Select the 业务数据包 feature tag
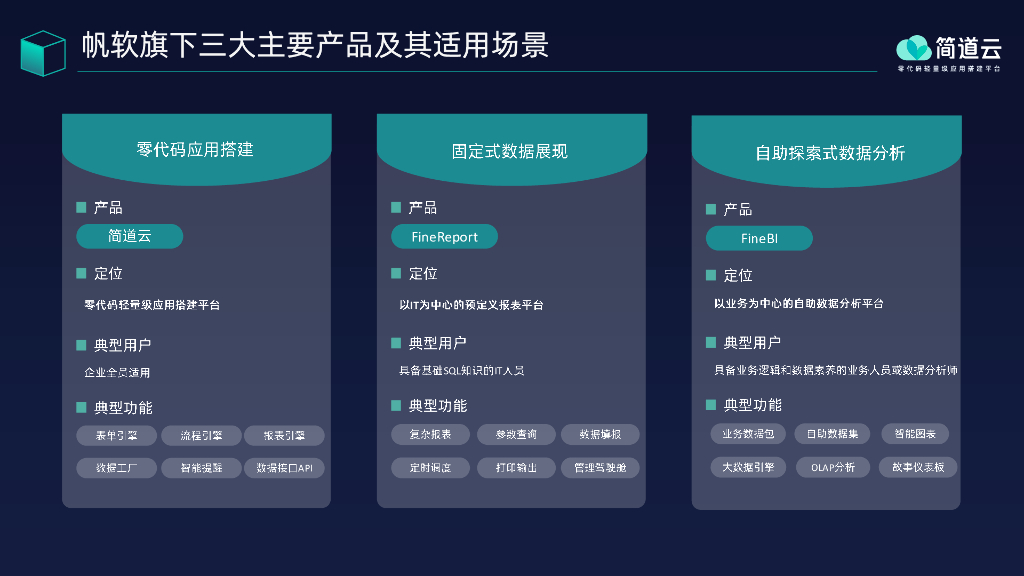The width and height of the screenshot is (1024, 576). click(748, 434)
